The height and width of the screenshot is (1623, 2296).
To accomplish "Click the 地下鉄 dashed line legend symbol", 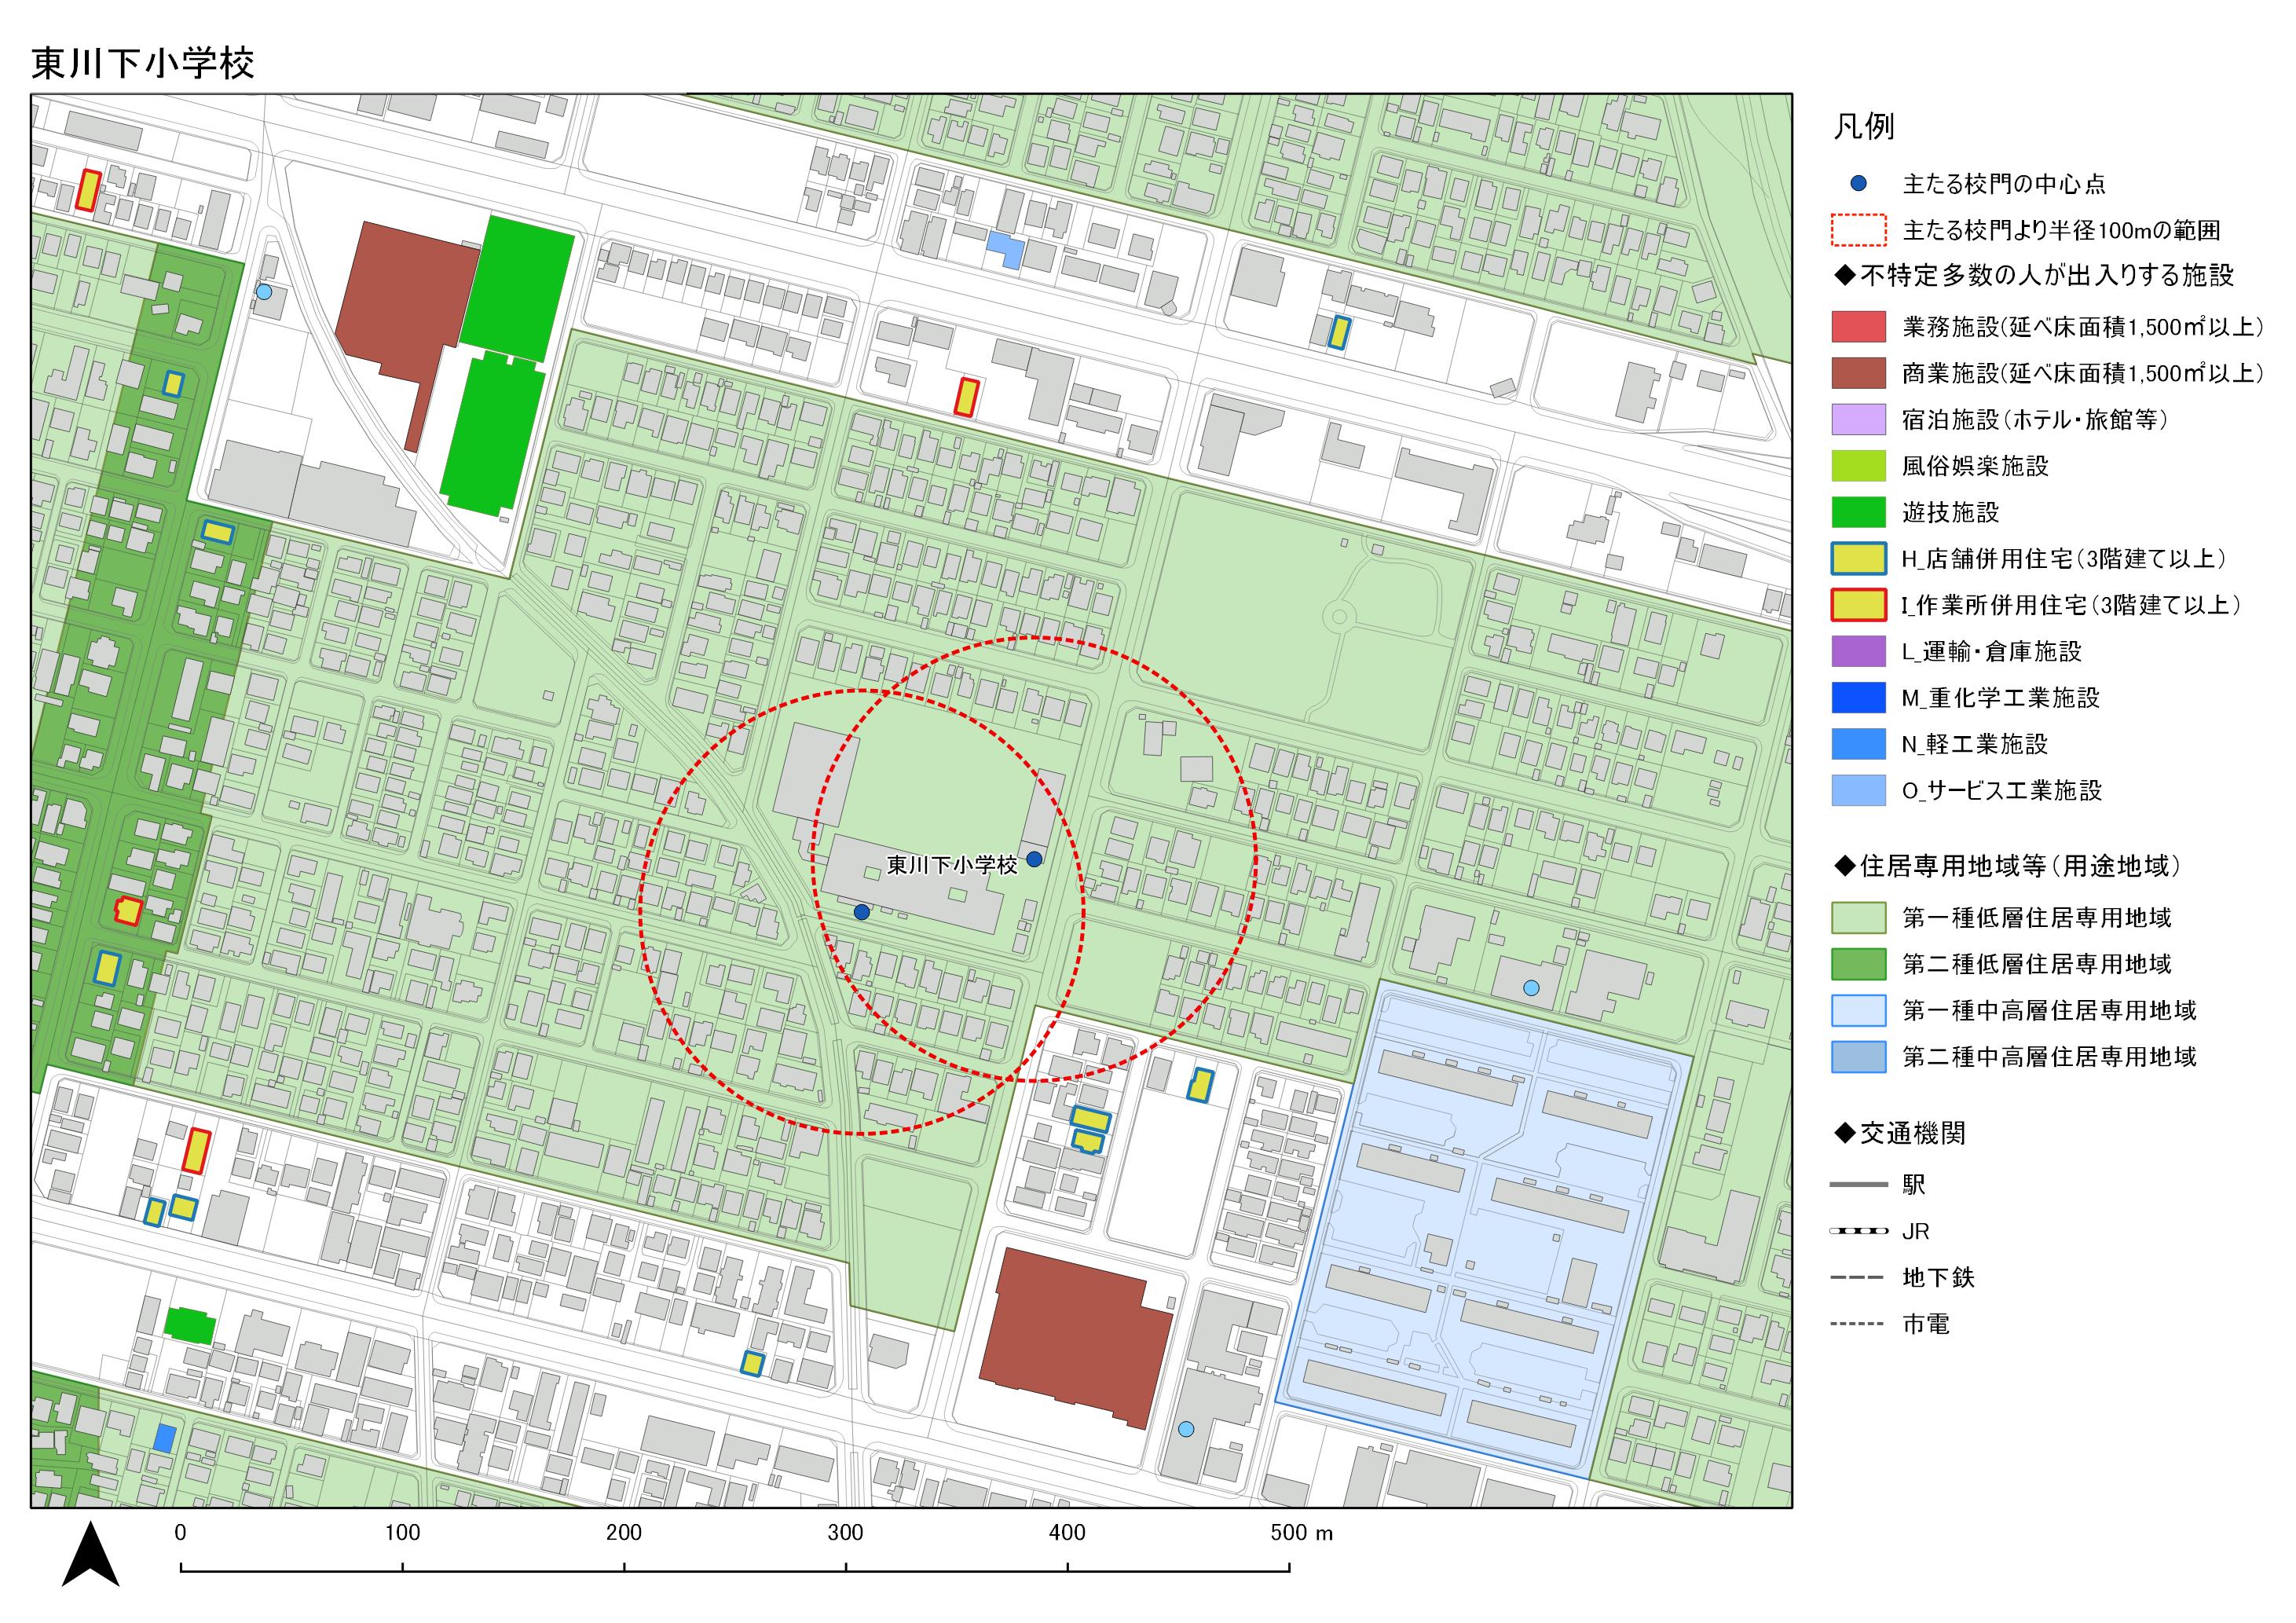I will click(1858, 1278).
